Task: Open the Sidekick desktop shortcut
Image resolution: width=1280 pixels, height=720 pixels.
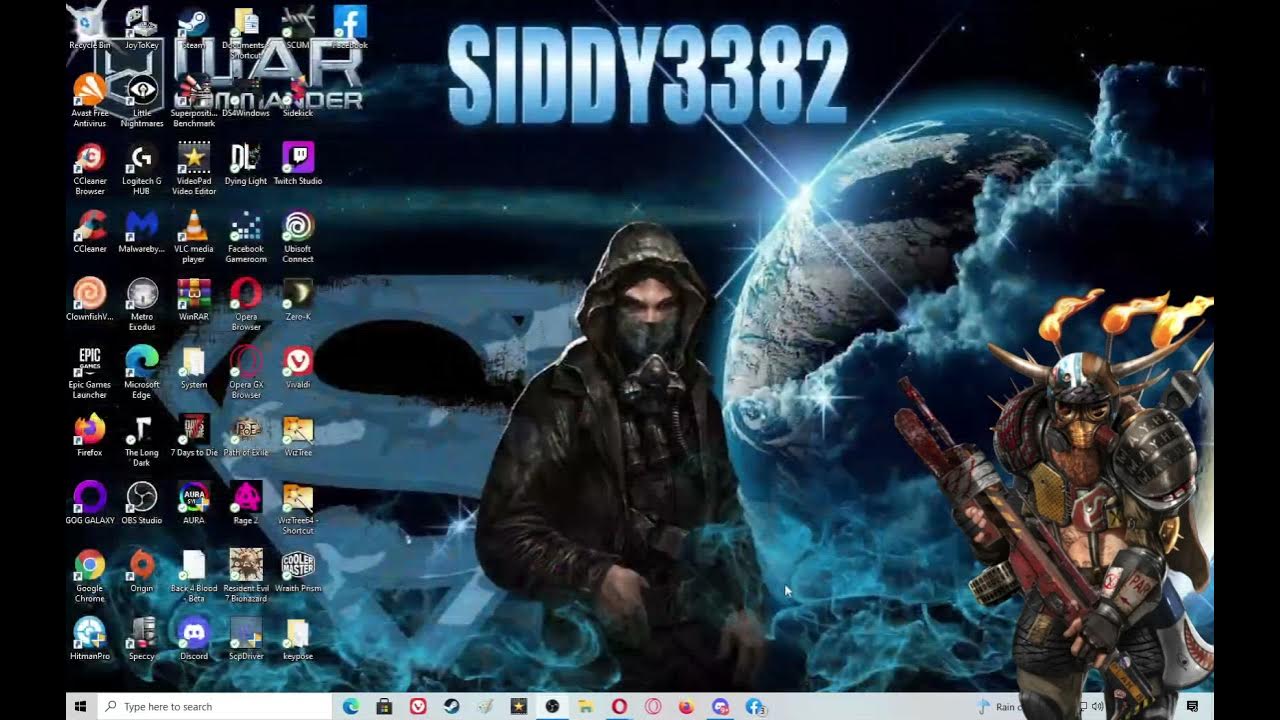Action: click(298, 96)
